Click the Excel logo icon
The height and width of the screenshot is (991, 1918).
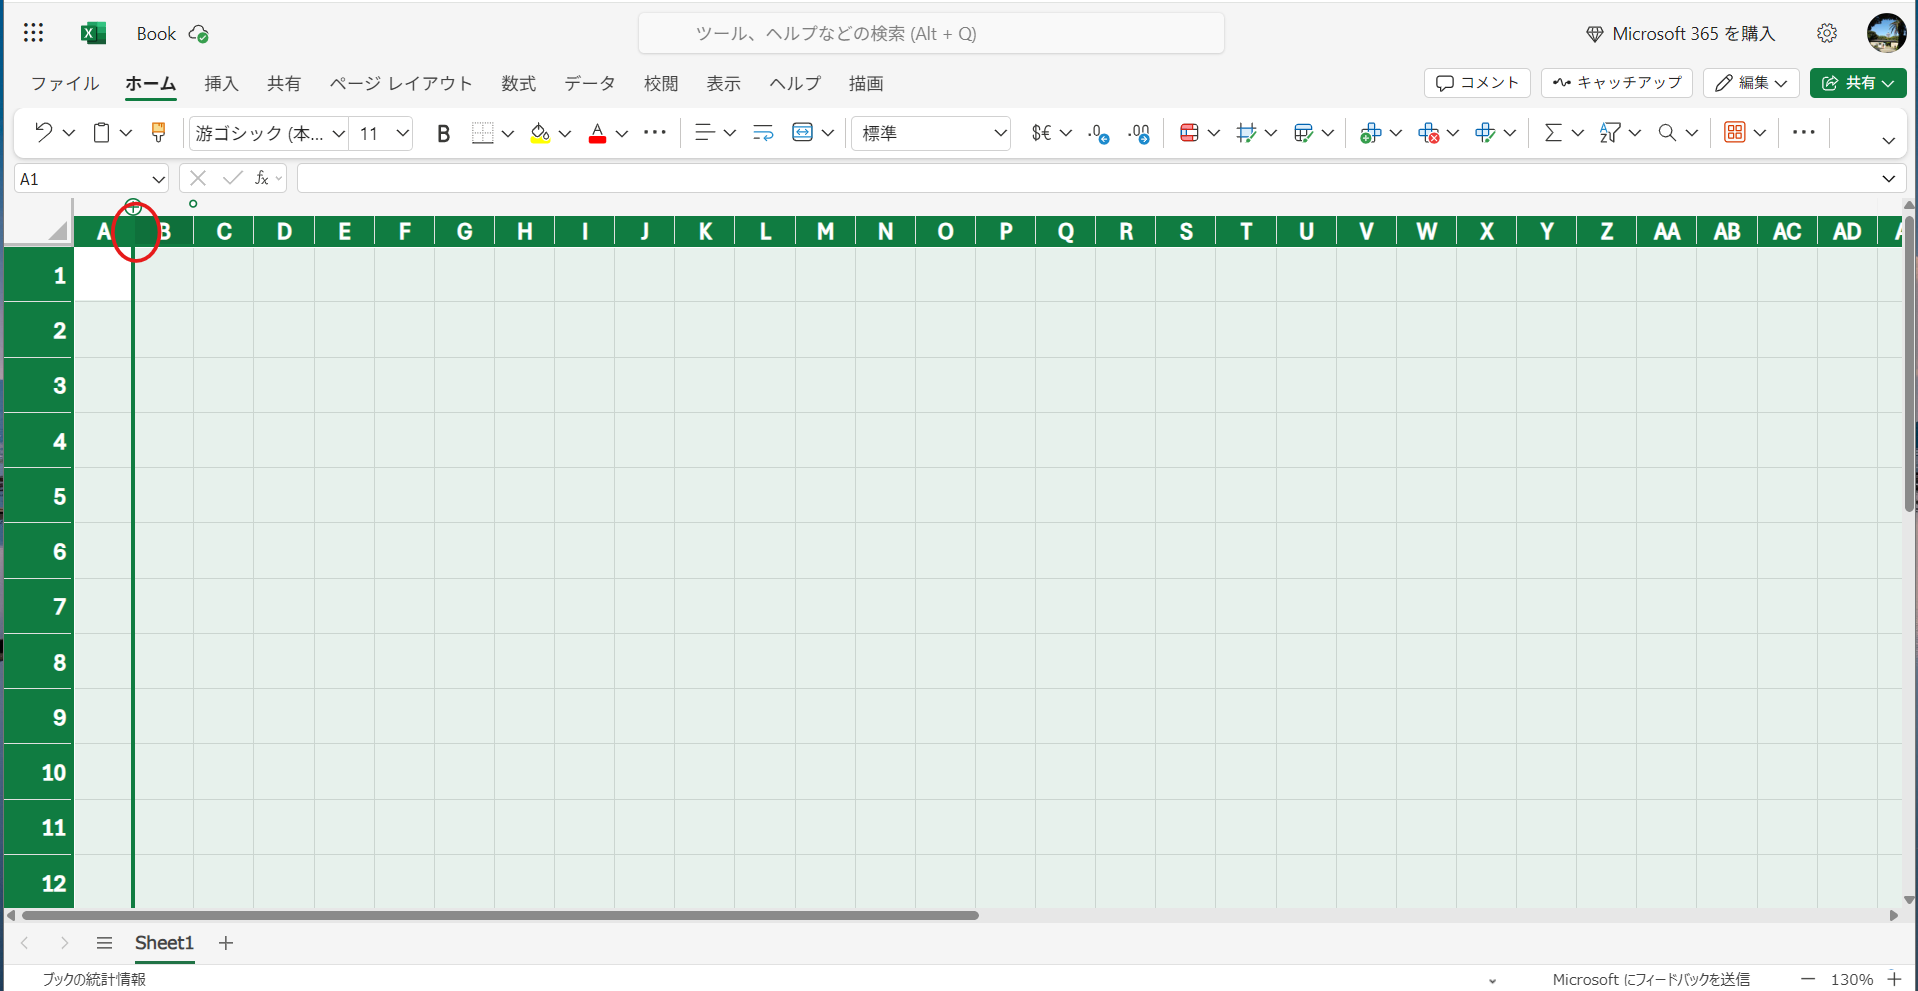click(x=93, y=33)
